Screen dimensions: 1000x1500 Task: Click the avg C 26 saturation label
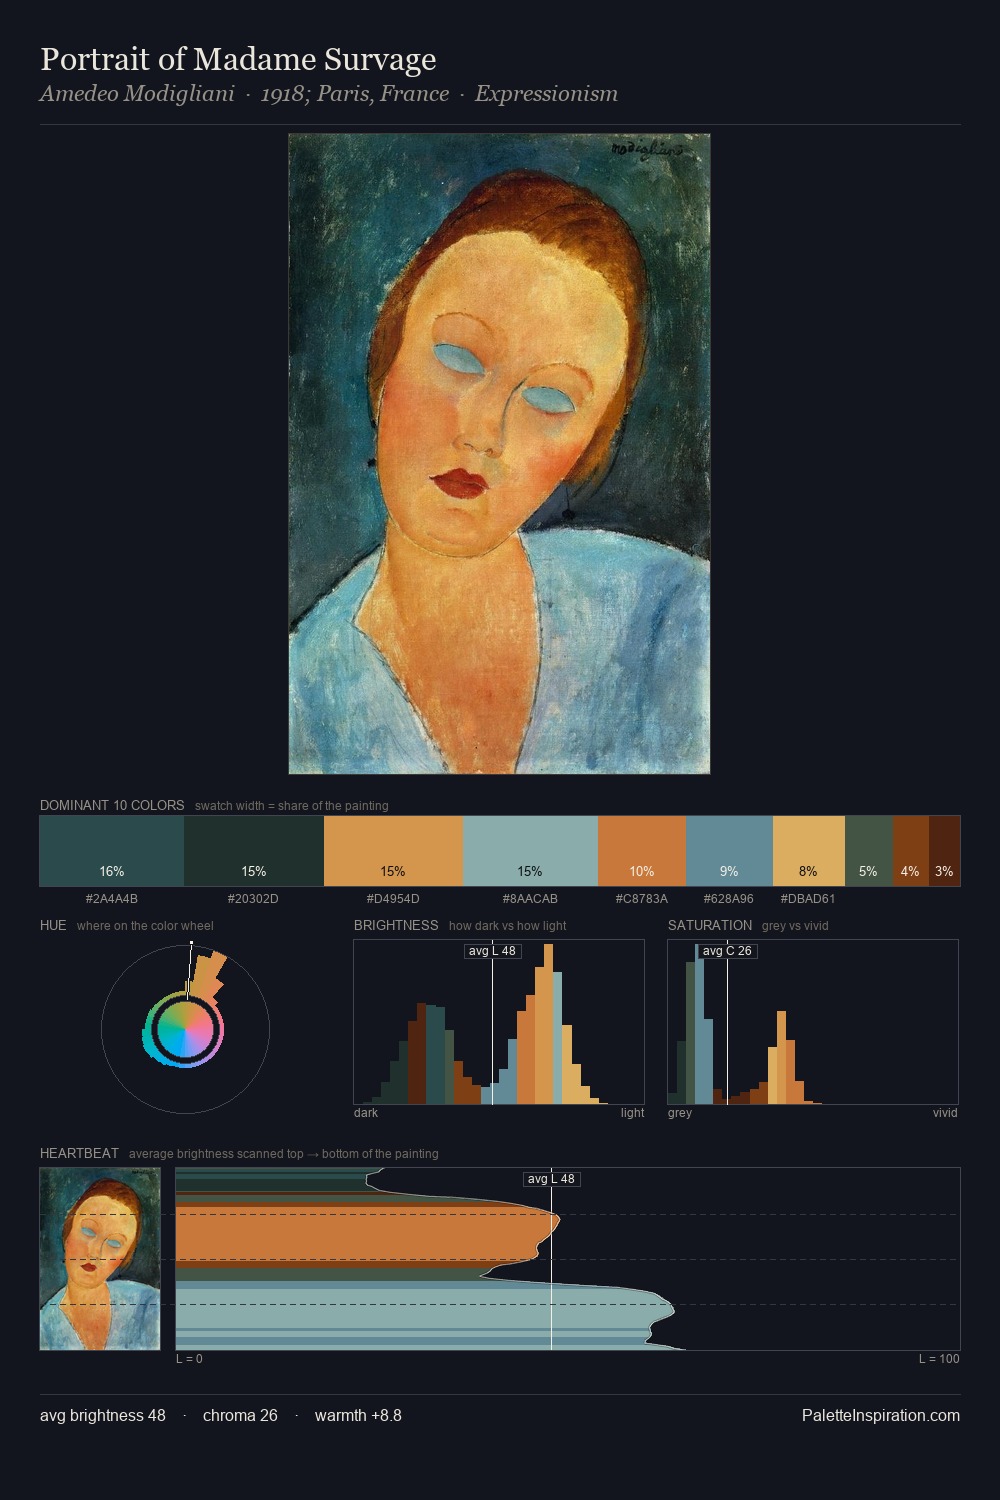click(x=727, y=951)
